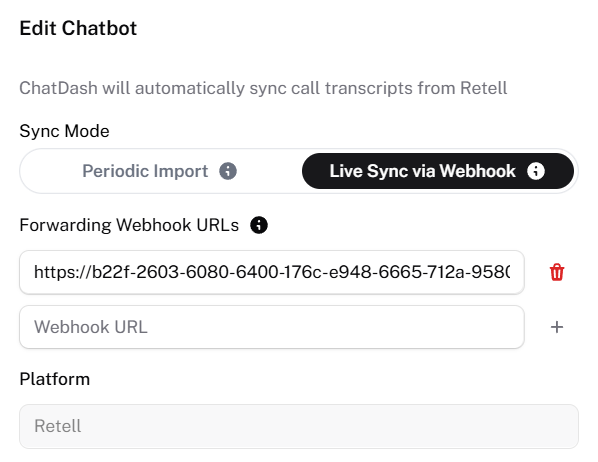
Task: Click the Live Sync via Webhook text
Action: click(423, 171)
